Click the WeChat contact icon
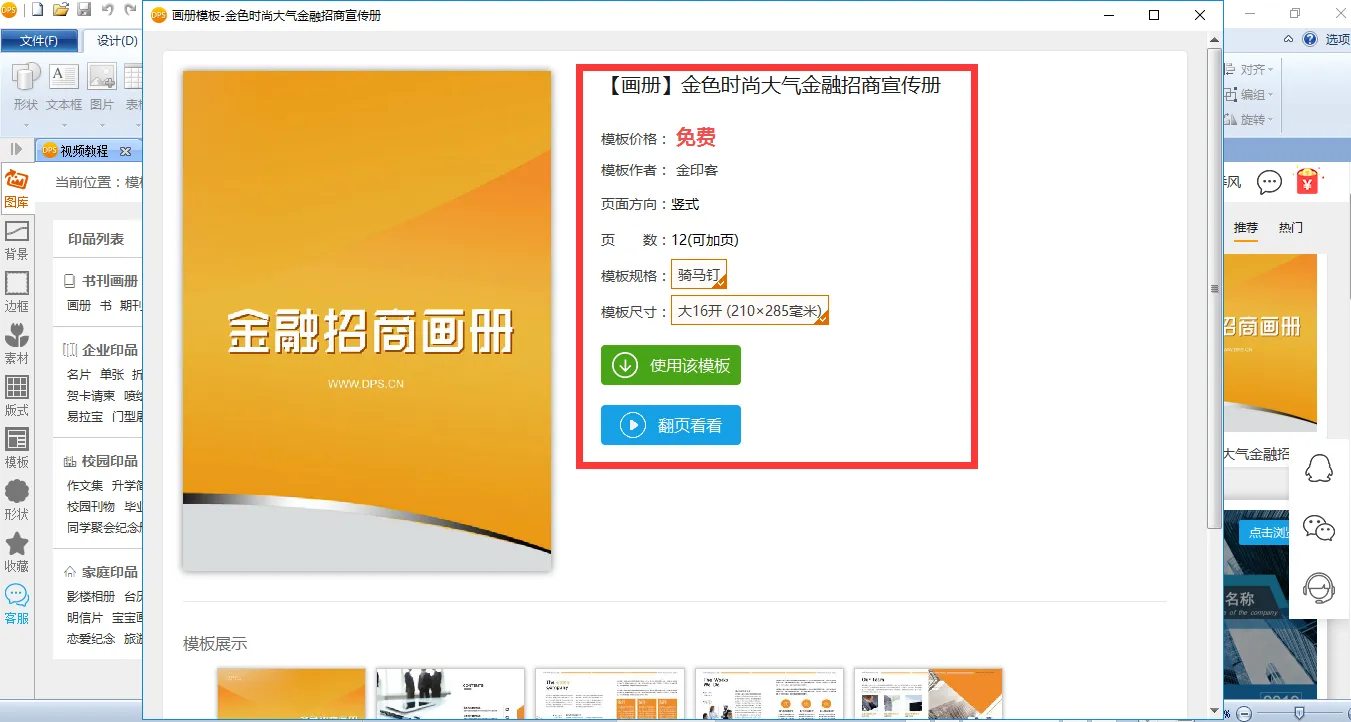 point(1320,528)
